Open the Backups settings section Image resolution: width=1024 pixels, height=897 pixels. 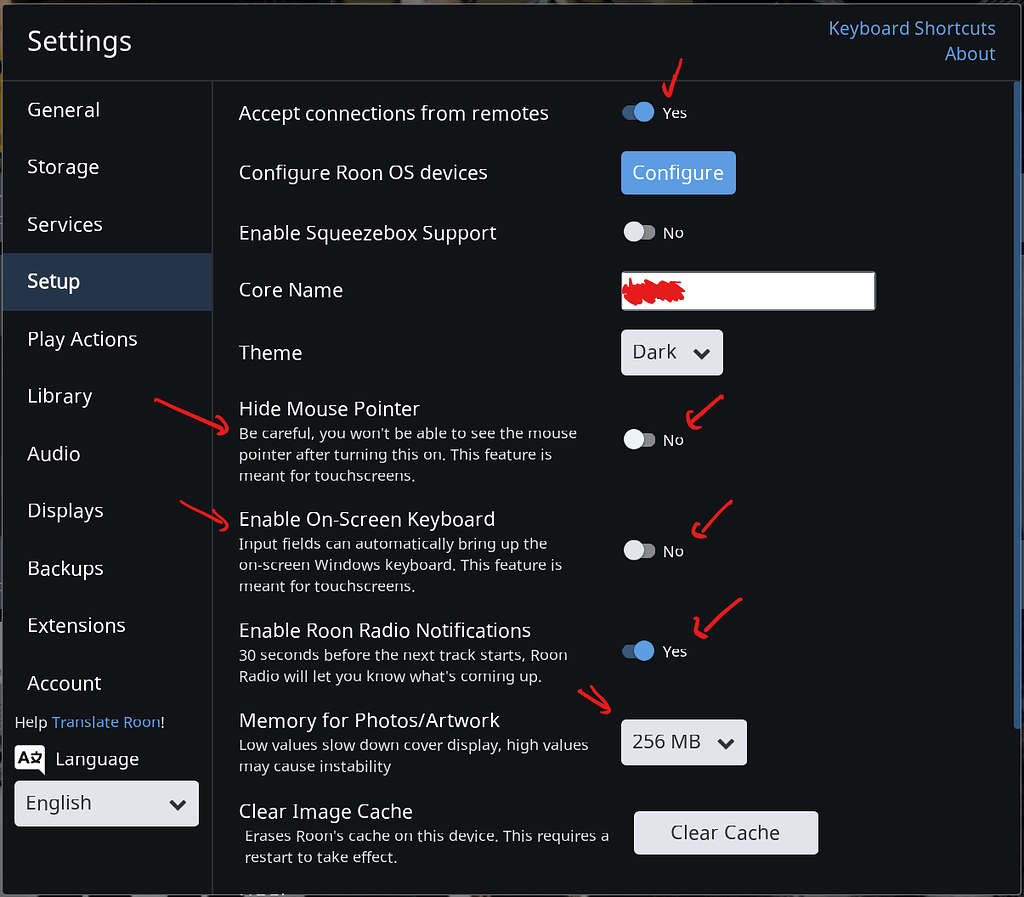click(64, 568)
